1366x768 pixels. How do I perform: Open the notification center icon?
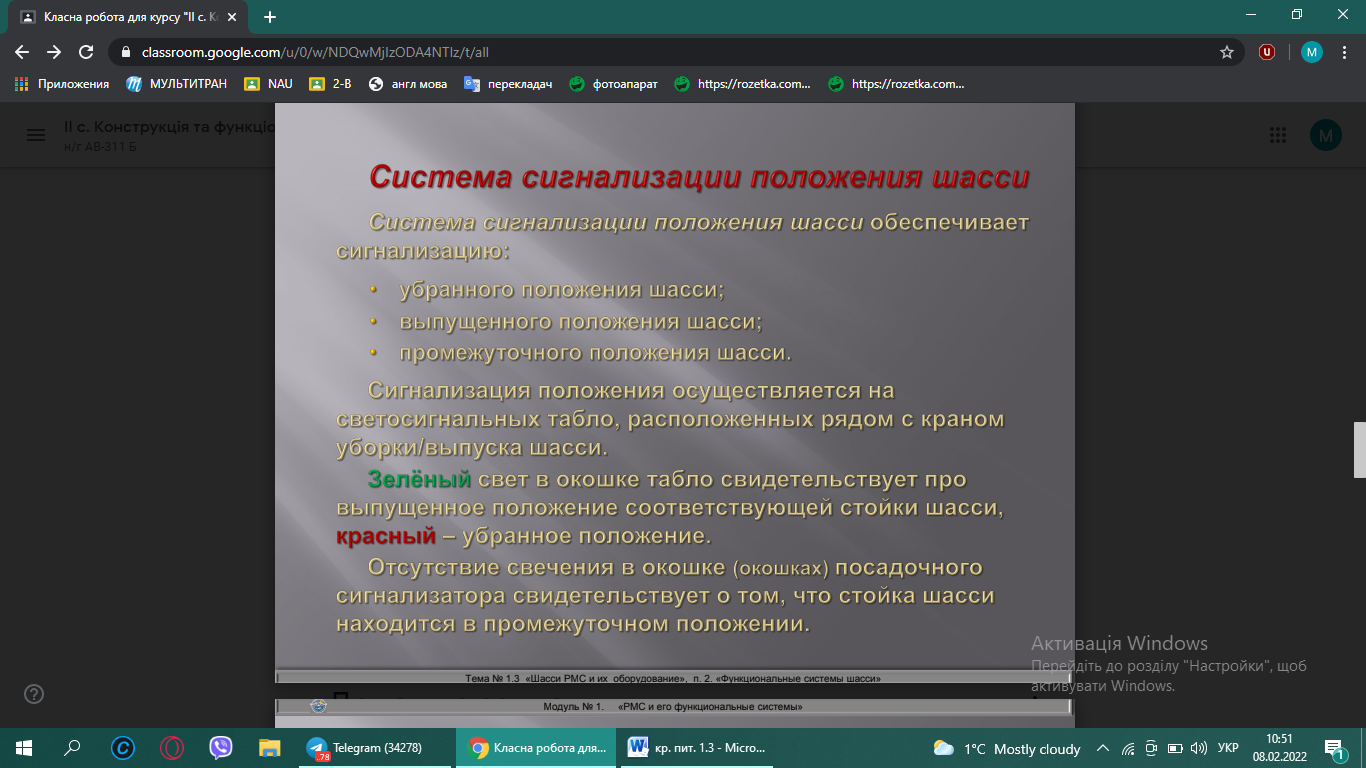click(1333, 748)
